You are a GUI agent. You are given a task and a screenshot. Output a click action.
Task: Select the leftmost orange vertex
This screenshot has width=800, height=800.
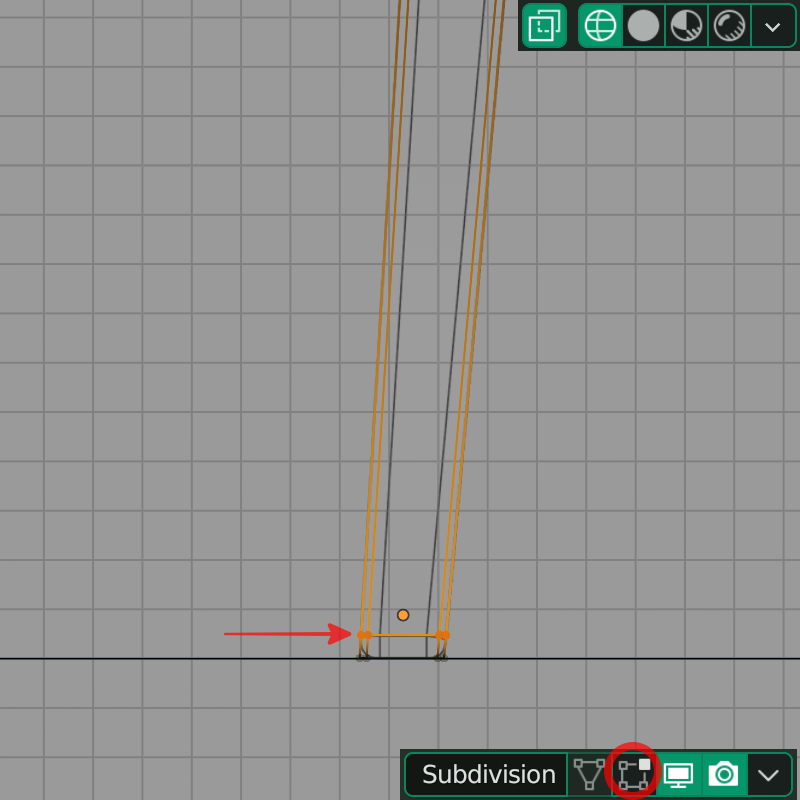tap(361, 635)
